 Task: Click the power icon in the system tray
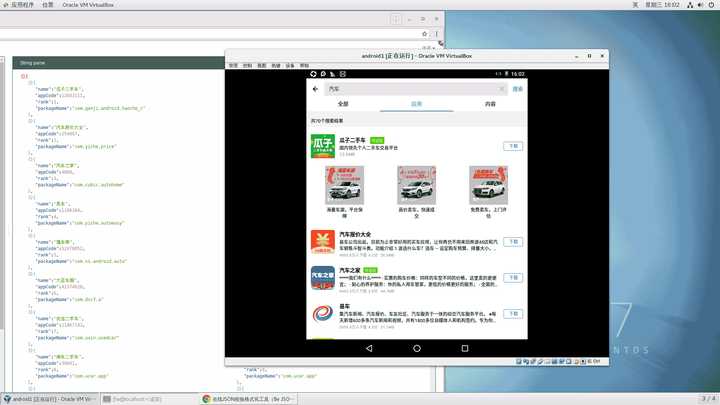[711, 5]
